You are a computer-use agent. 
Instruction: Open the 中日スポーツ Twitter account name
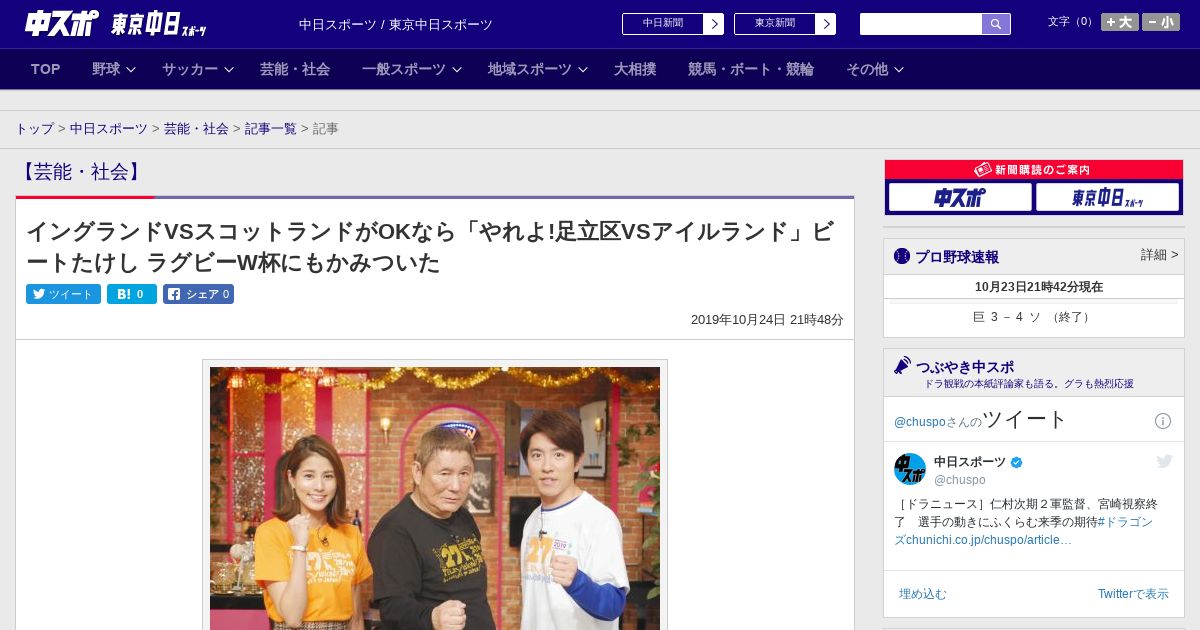pyautogui.click(x=970, y=462)
